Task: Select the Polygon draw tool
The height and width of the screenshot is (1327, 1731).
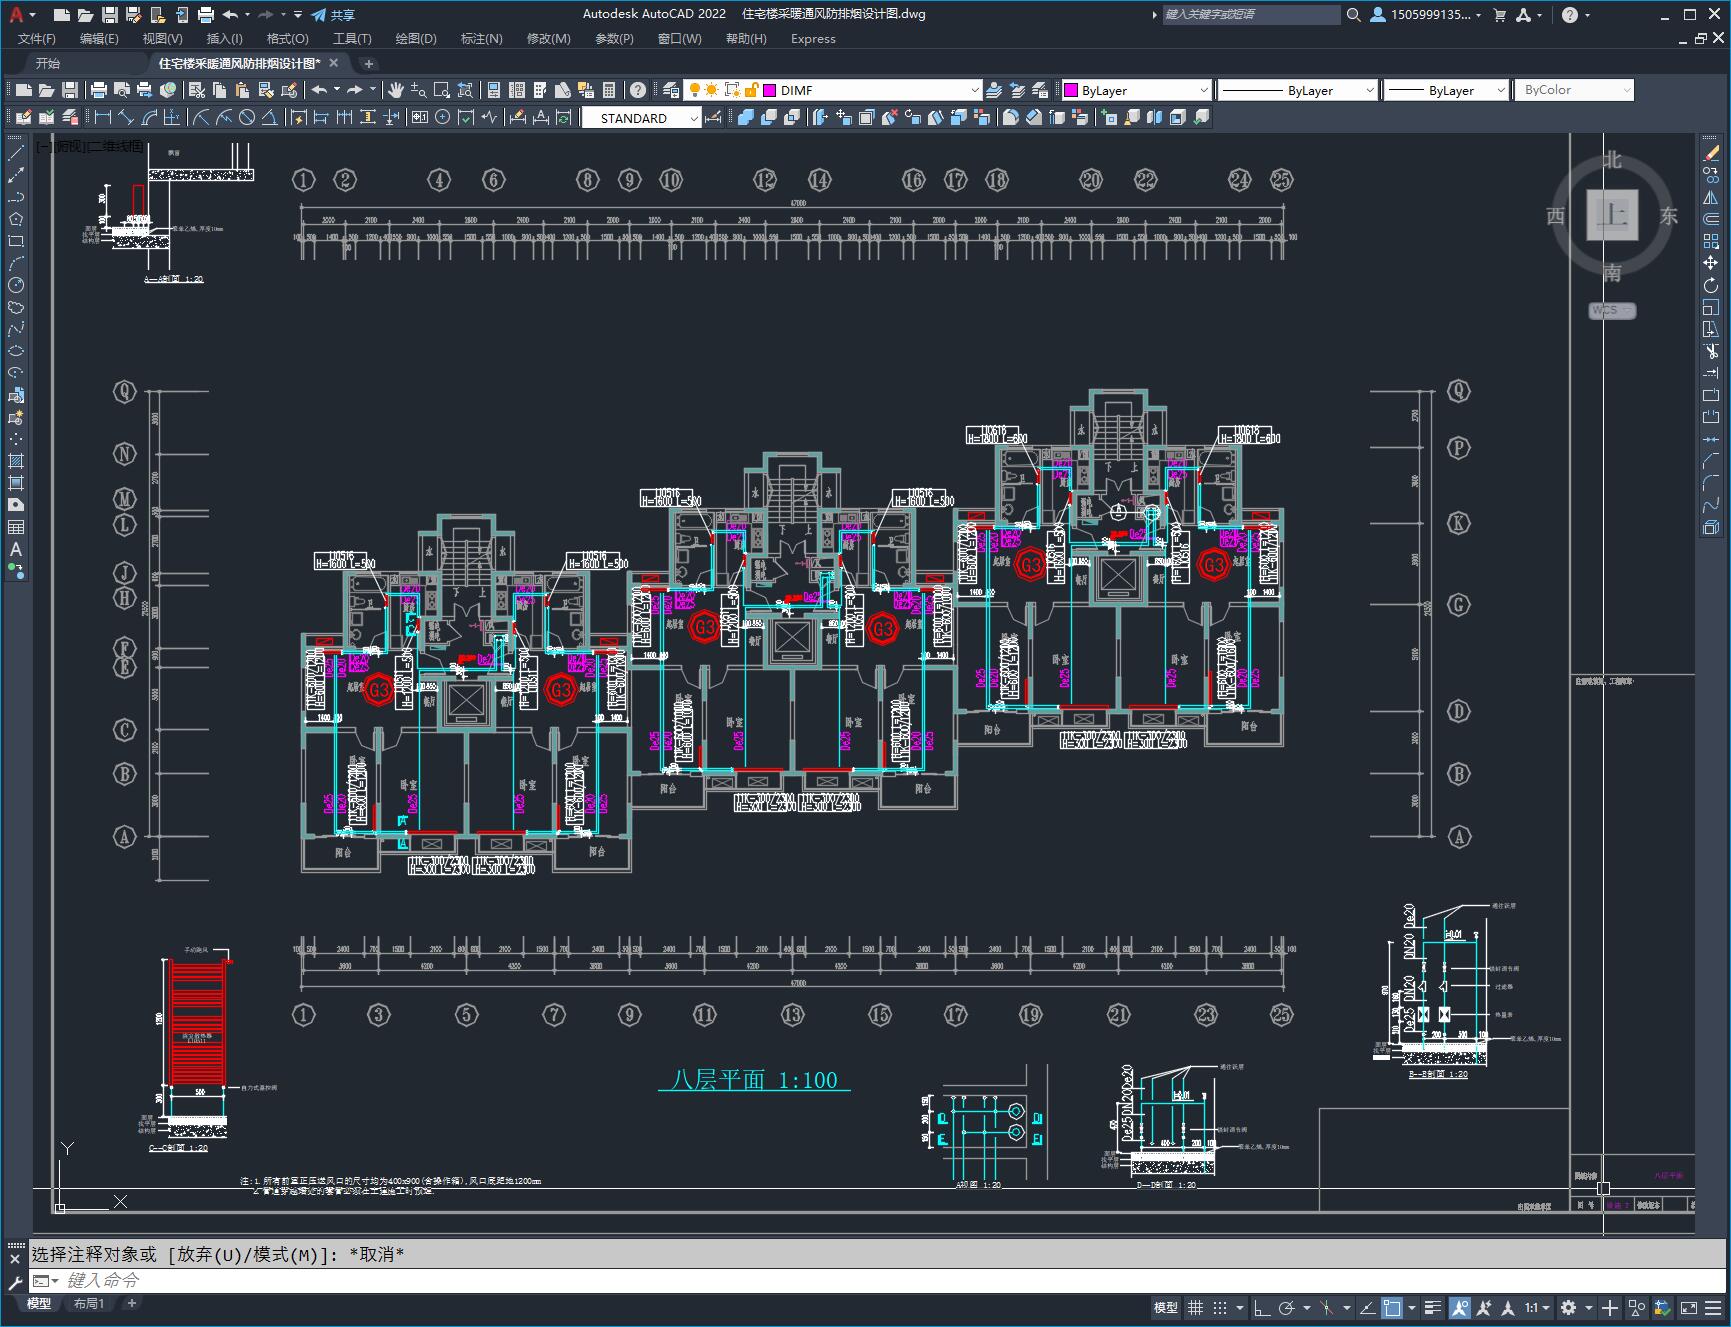Action: (x=16, y=219)
